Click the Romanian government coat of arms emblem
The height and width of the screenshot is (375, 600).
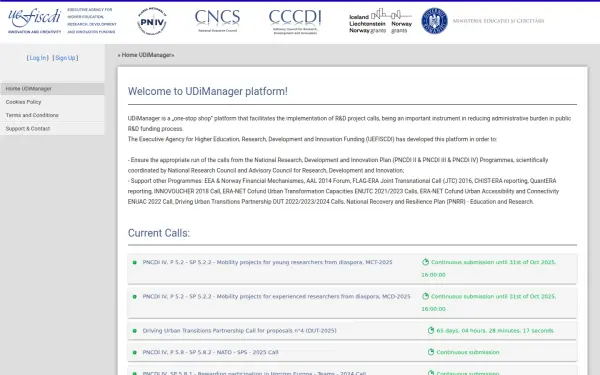click(434, 21)
